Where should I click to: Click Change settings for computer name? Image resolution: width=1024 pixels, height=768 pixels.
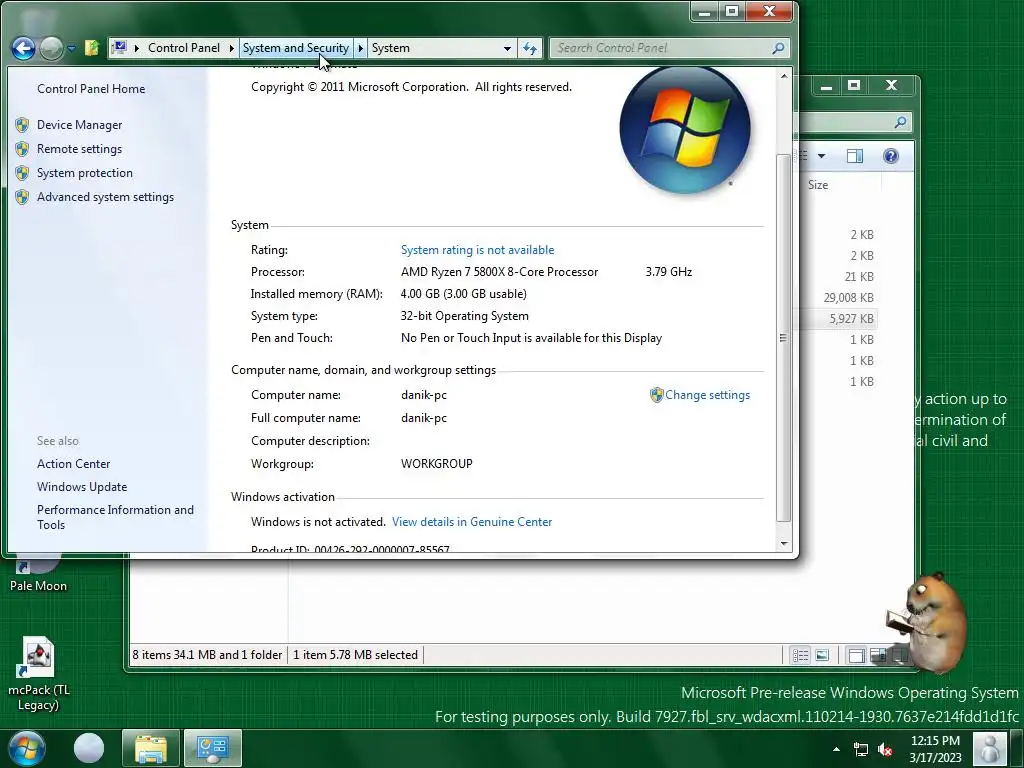(x=707, y=395)
